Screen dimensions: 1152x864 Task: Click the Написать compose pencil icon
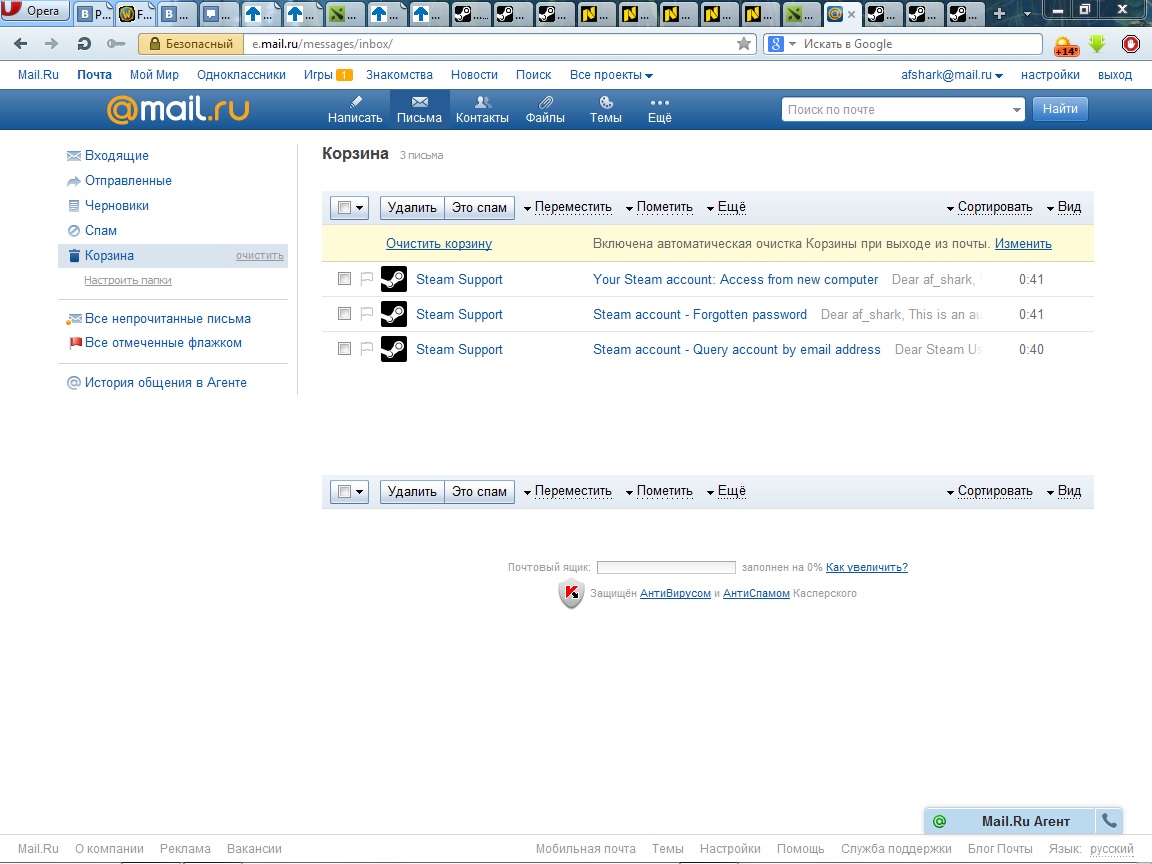356,102
